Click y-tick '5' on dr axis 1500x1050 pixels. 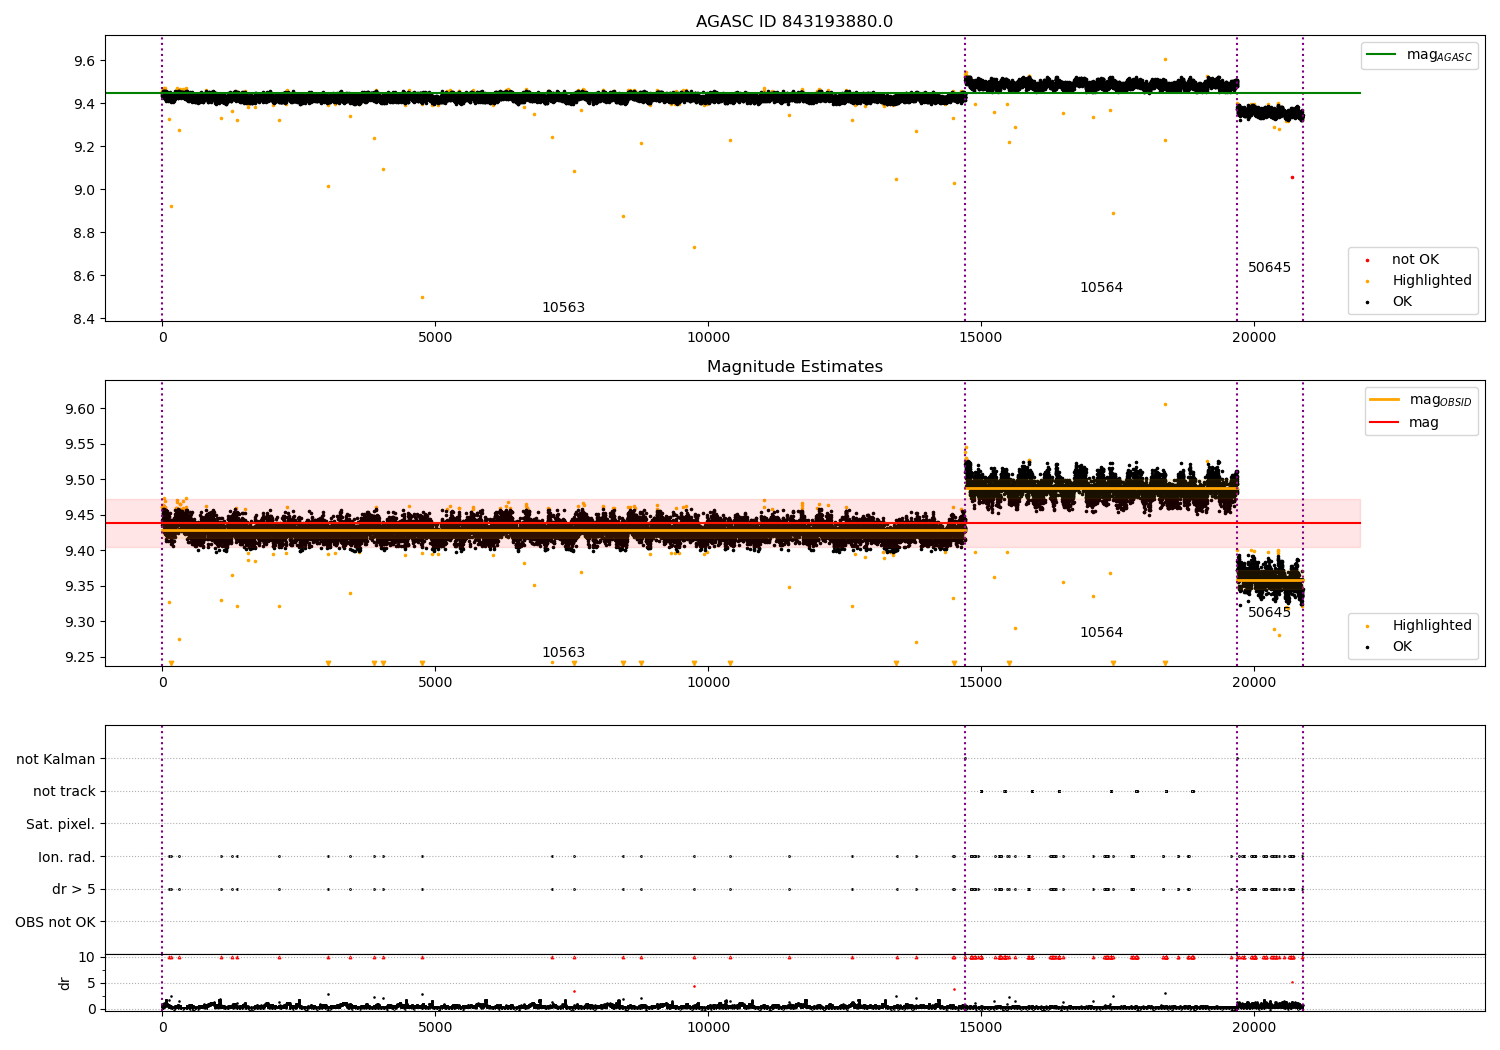pyautogui.click(x=91, y=983)
